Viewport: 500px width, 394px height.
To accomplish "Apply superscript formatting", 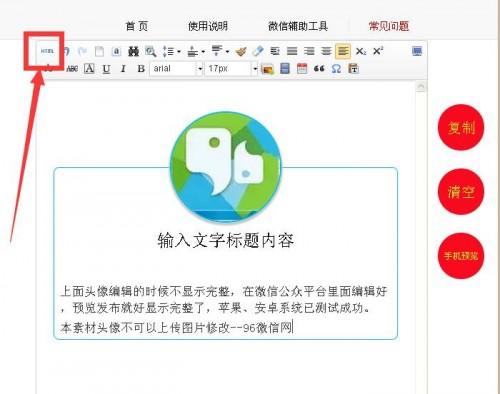I will (378, 51).
